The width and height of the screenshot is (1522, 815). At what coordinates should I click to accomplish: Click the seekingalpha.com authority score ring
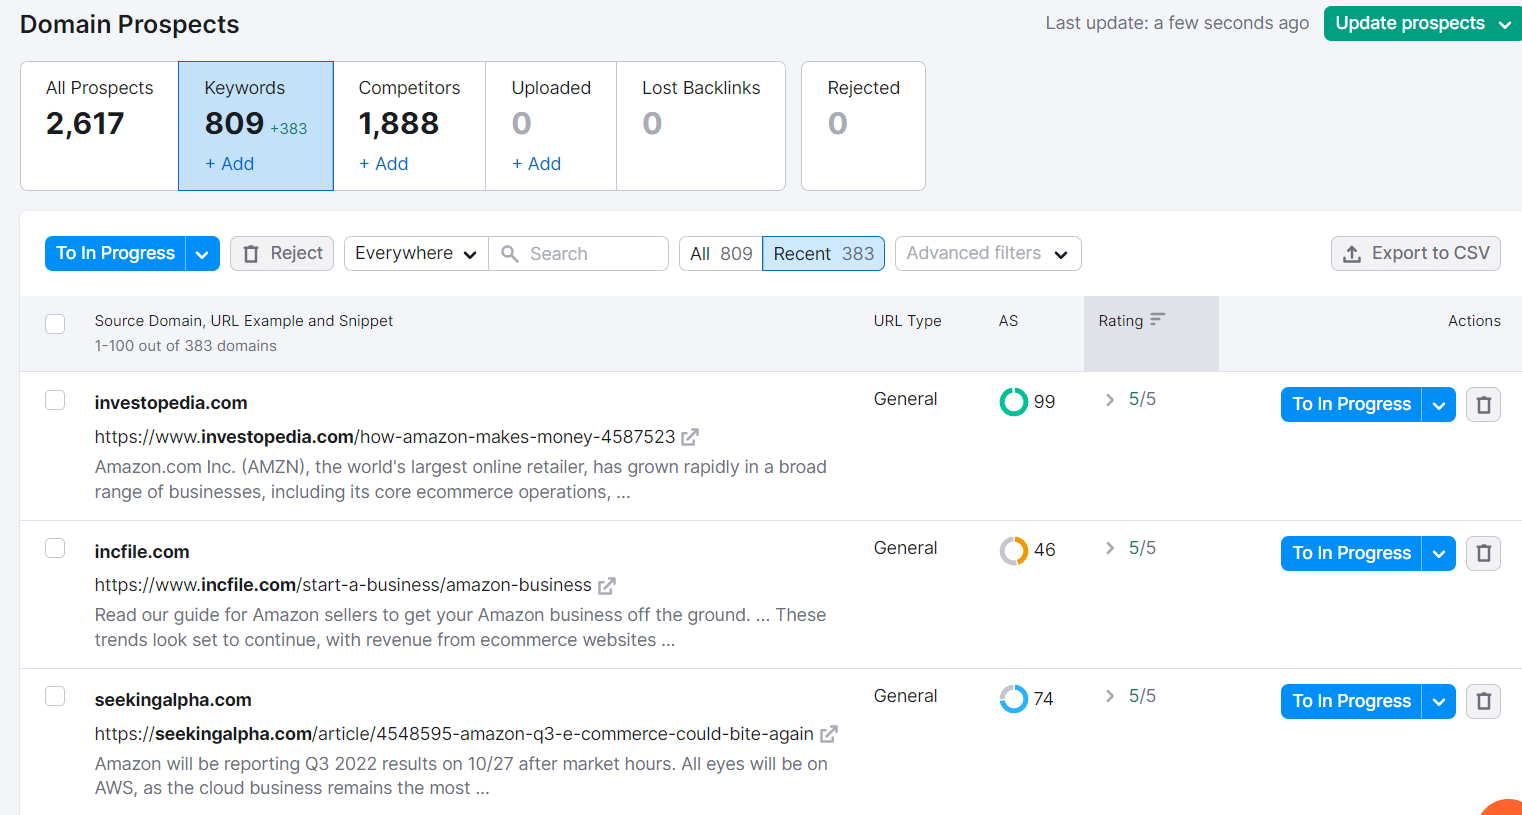tap(1014, 698)
